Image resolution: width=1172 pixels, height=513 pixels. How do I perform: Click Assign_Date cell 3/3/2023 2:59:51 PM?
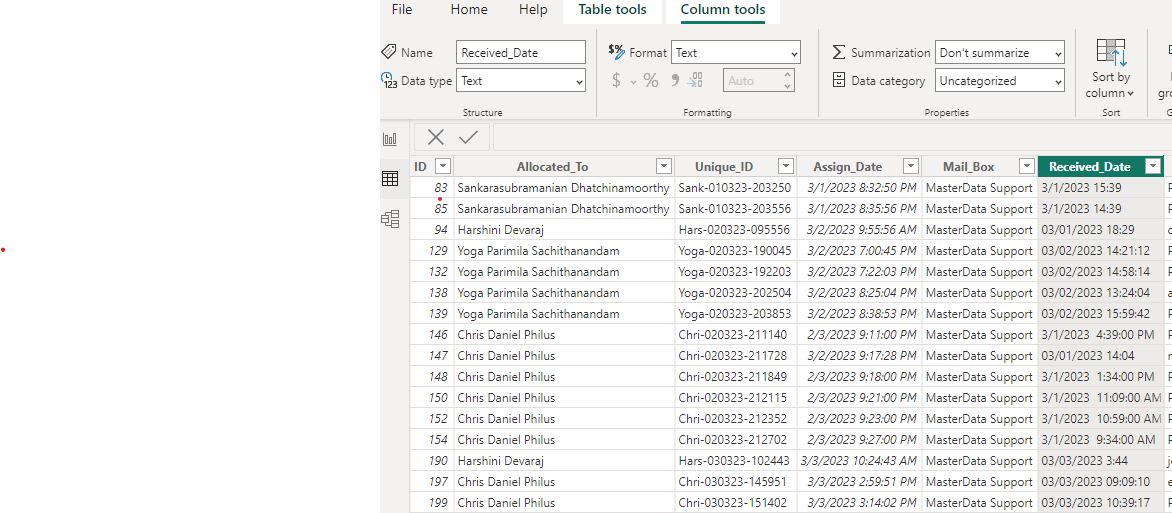pyautogui.click(x=859, y=482)
